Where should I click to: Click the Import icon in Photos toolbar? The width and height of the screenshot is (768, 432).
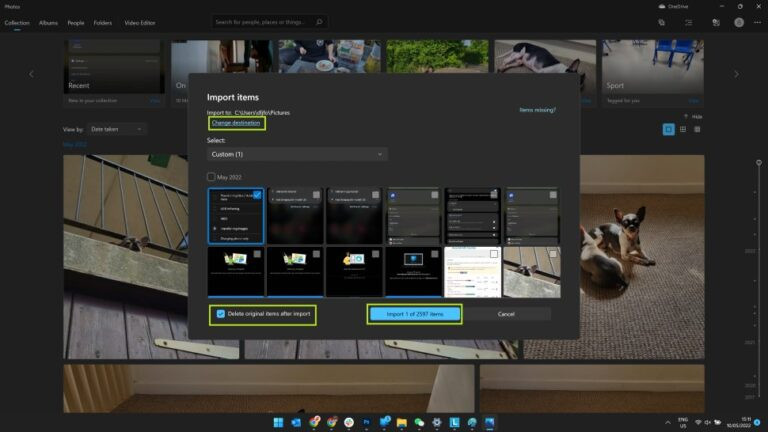click(716, 23)
